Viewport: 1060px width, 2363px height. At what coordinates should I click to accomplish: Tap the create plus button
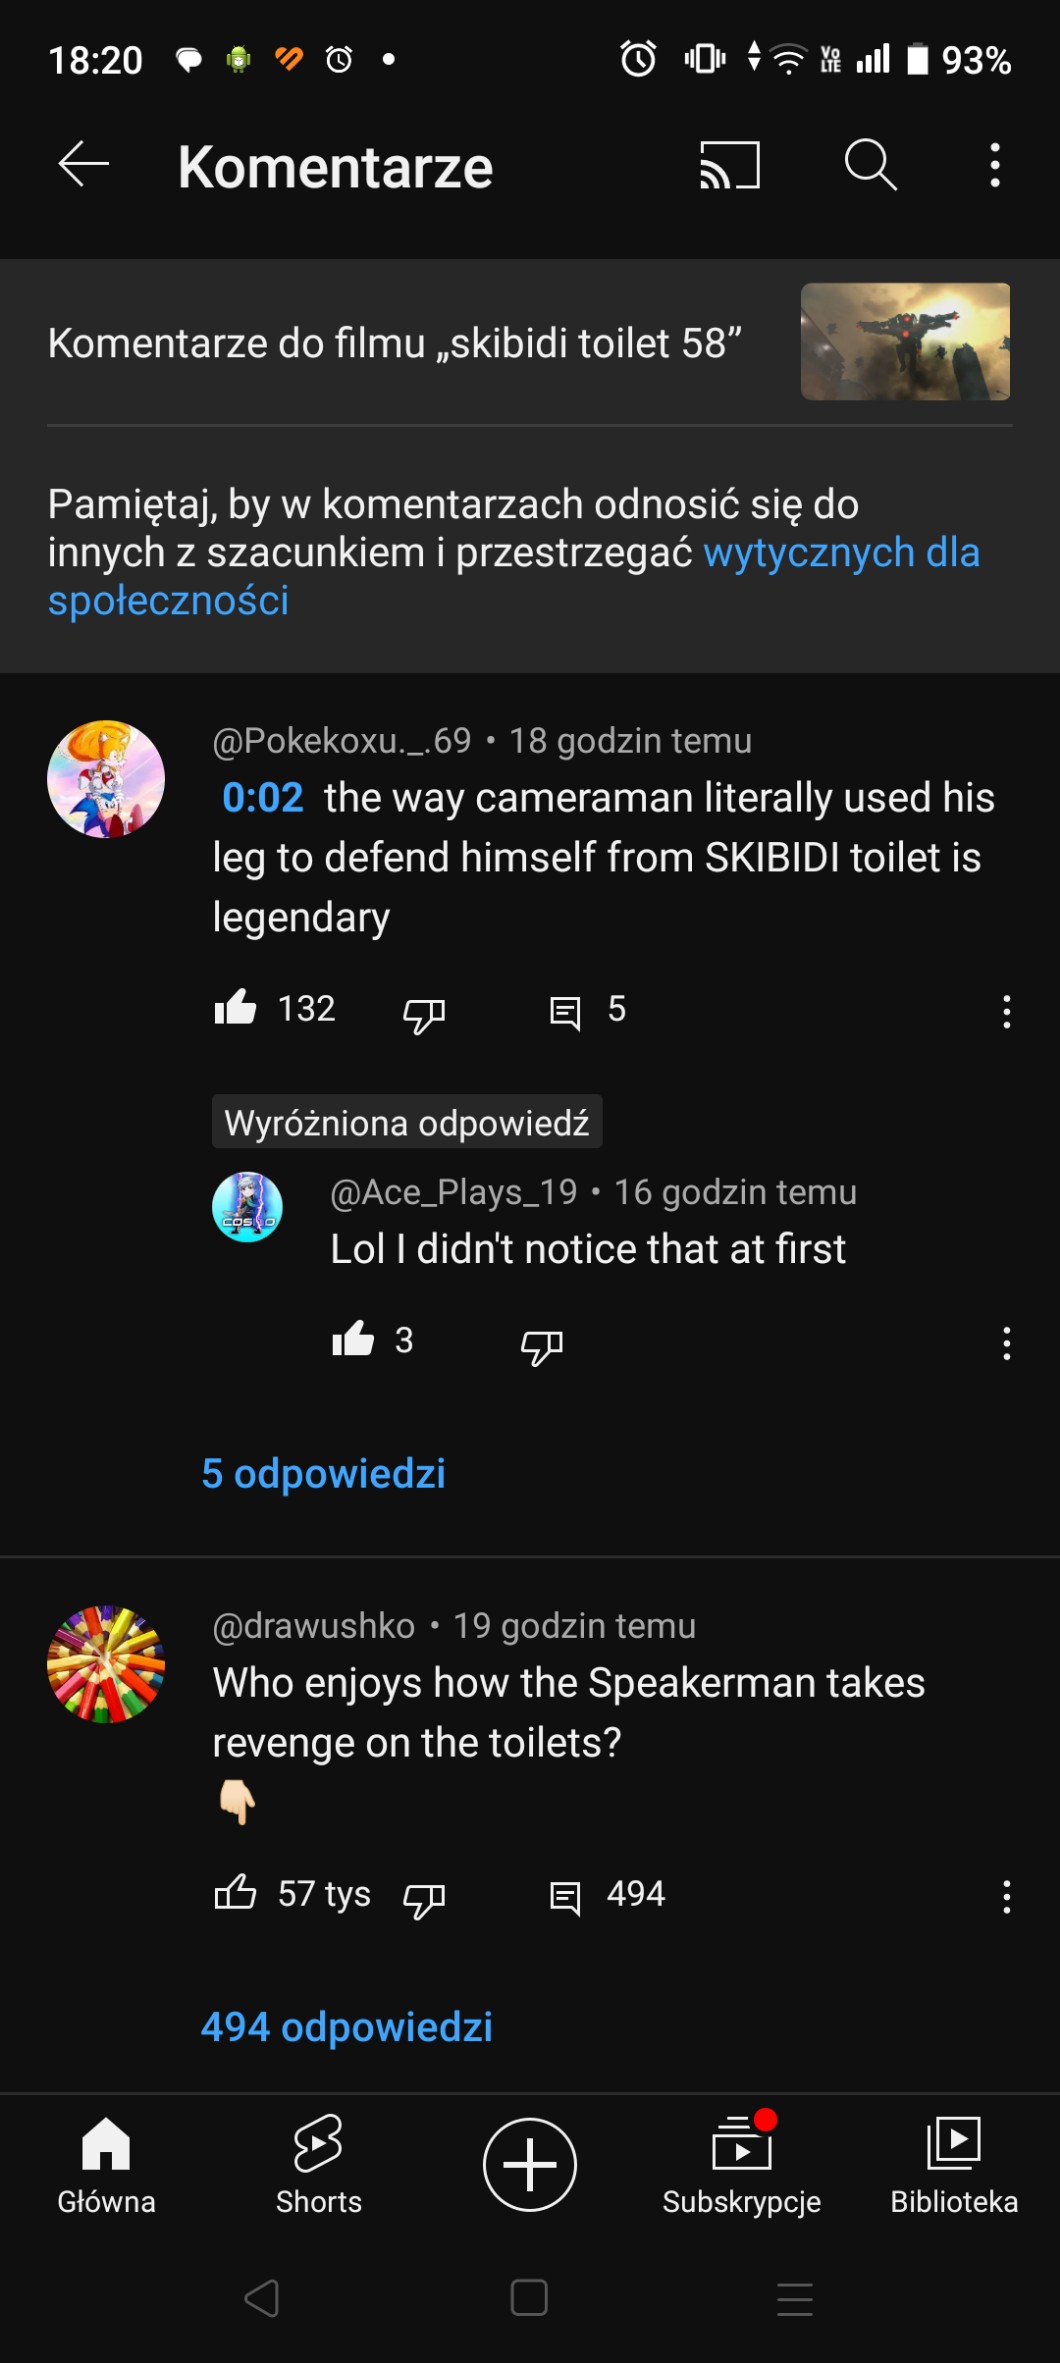(x=530, y=2164)
